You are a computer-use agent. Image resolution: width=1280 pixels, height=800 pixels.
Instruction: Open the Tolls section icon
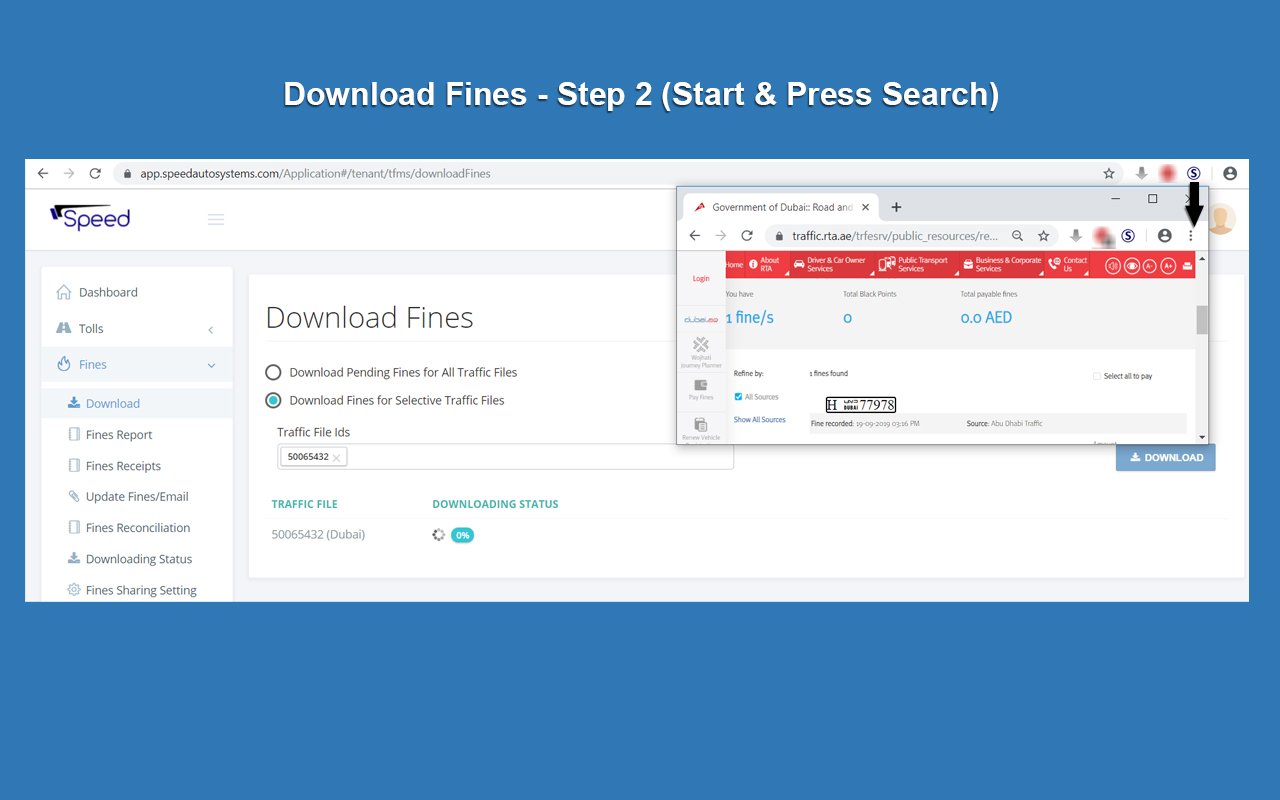tap(62, 328)
